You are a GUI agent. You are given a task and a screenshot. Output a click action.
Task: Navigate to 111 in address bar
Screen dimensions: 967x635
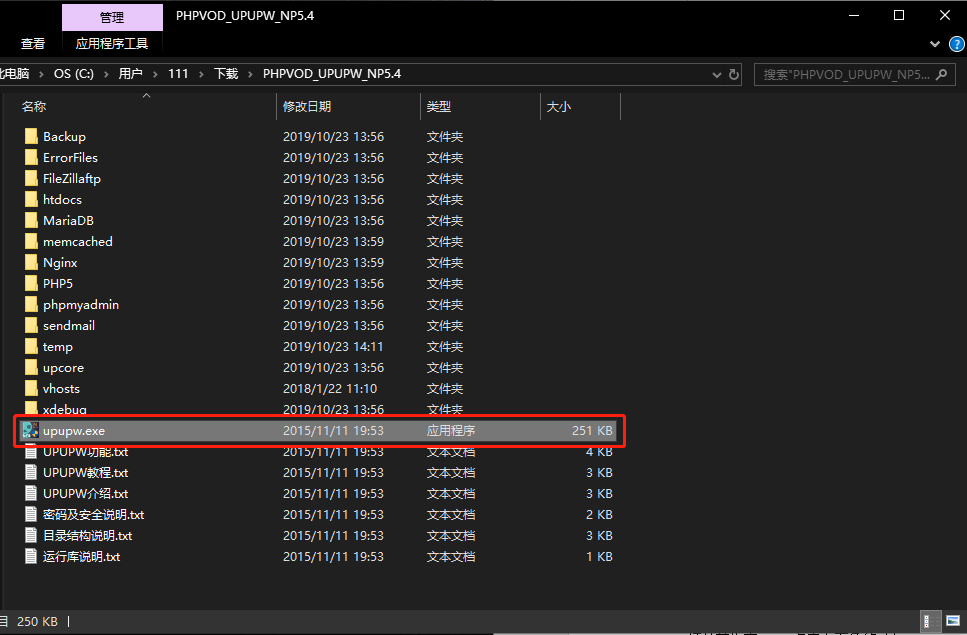(x=178, y=74)
